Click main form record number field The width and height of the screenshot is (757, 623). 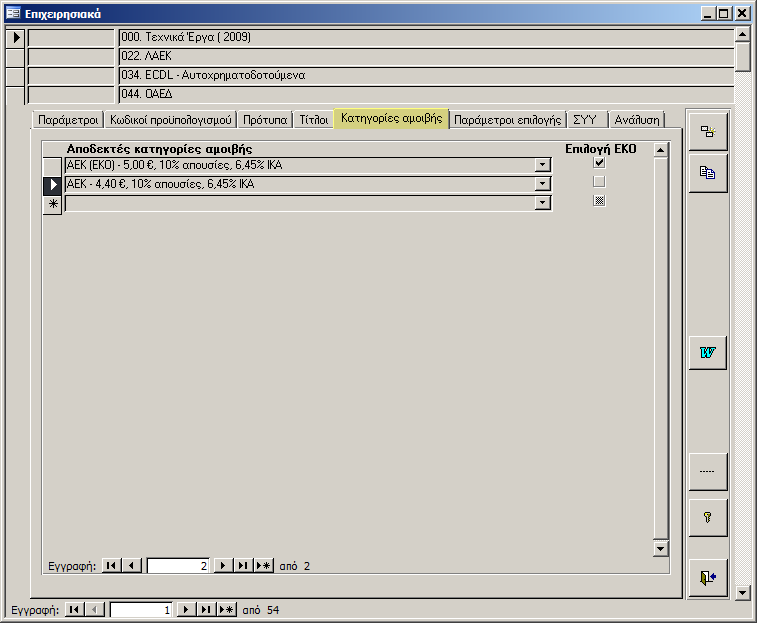[140, 609]
